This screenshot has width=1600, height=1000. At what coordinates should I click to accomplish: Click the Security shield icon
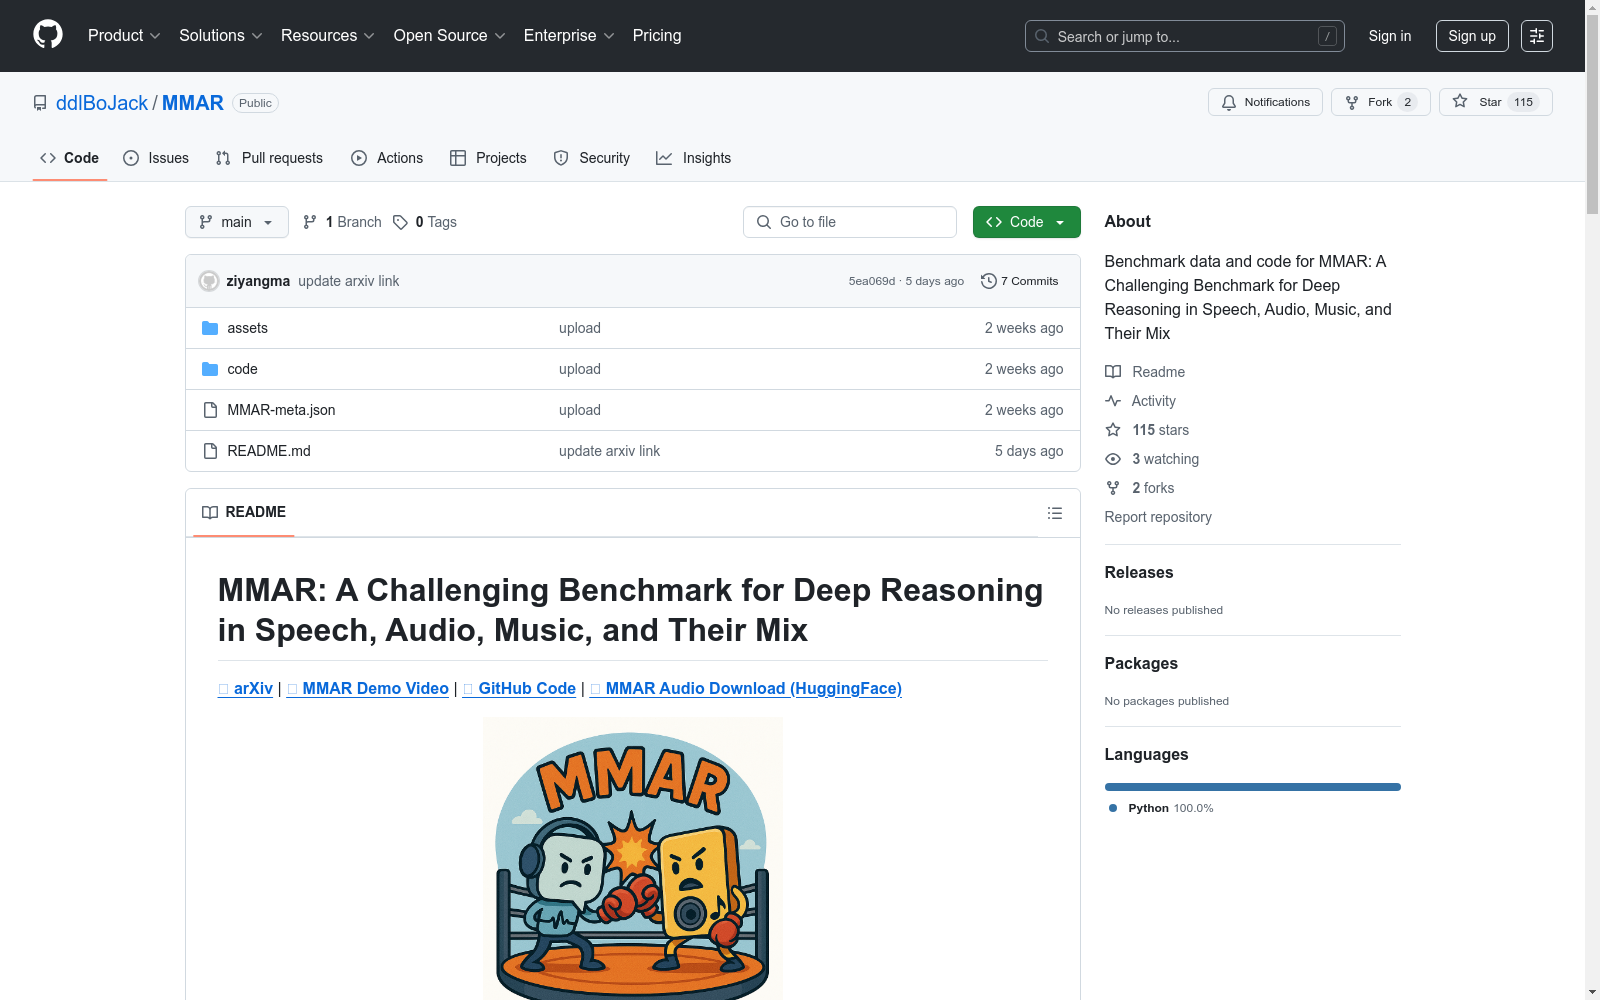[561, 158]
